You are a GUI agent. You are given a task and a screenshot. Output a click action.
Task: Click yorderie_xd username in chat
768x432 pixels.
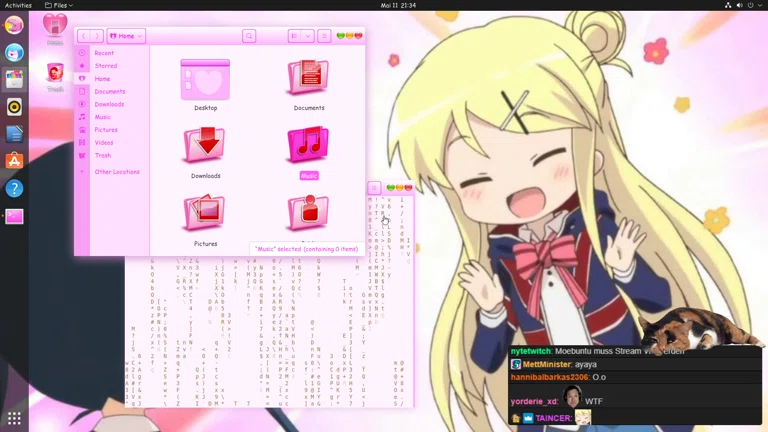pos(534,401)
